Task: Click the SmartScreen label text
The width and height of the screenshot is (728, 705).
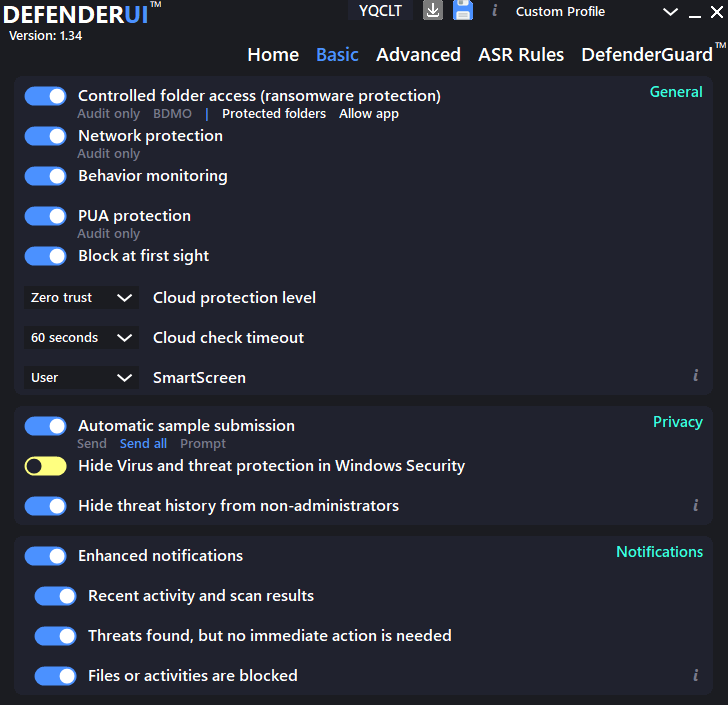Action: (200, 378)
